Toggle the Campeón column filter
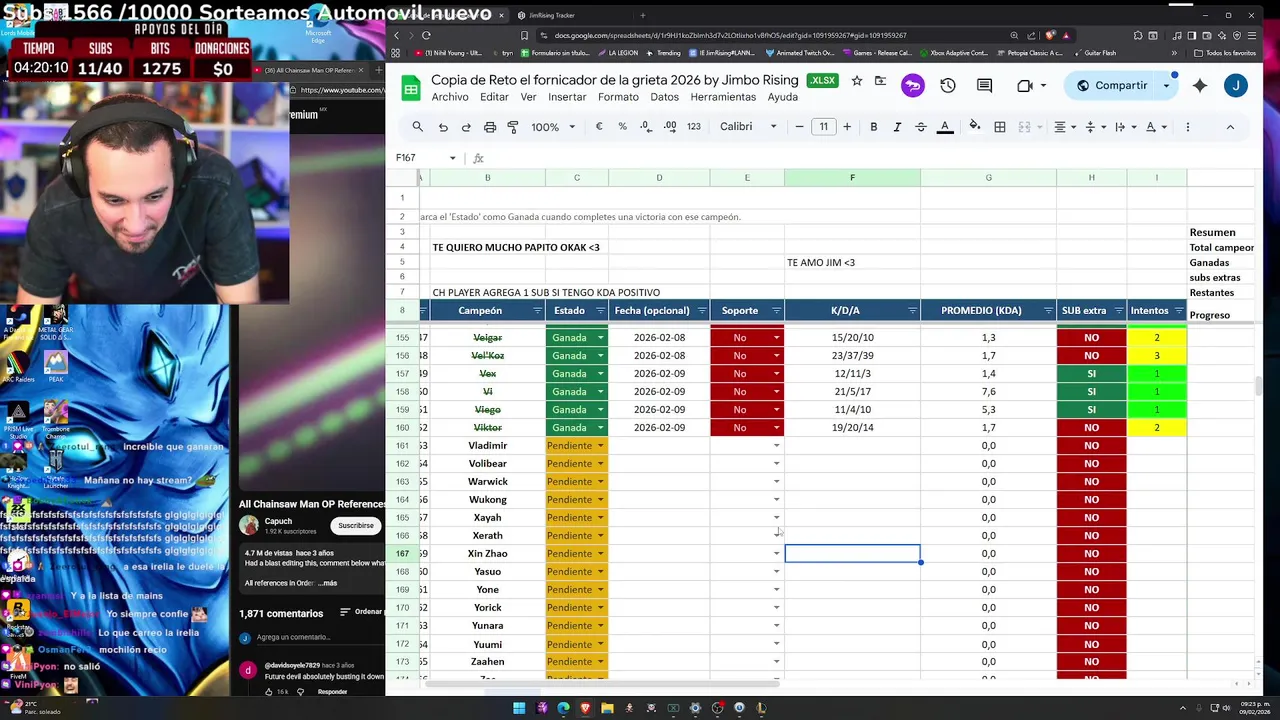This screenshot has width=1280, height=720. tap(536, 311)
